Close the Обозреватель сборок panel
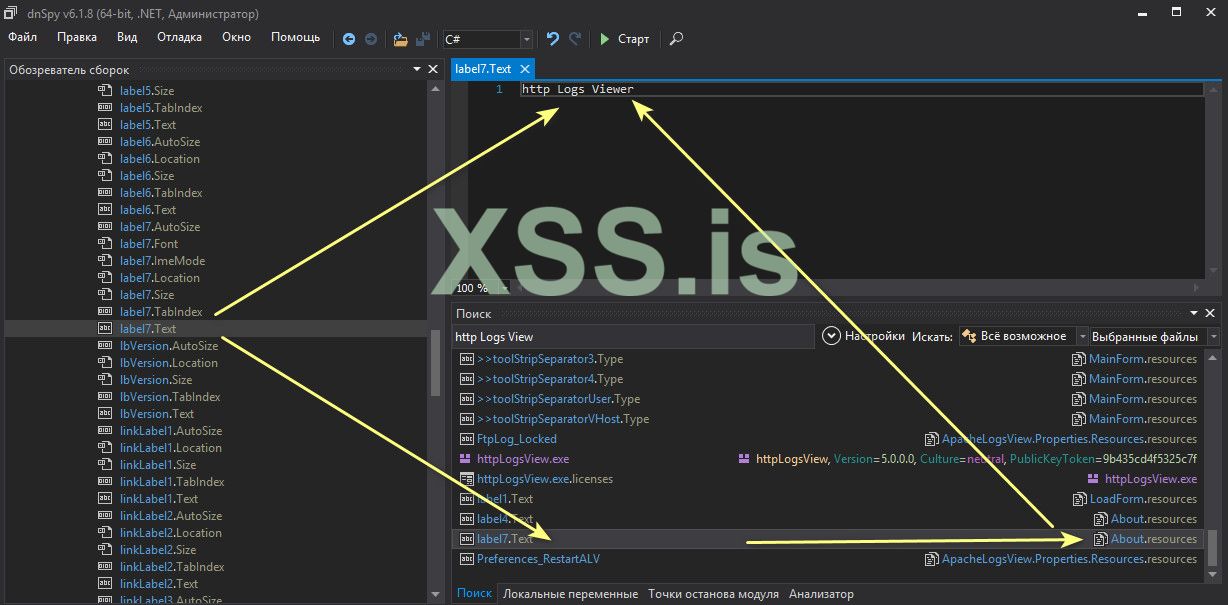Viewport: 1228px width, 605px height. 433,69
